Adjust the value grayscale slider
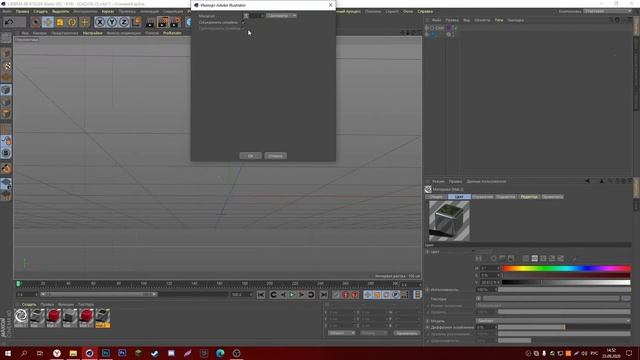The width and height of the screenshot is (640, 360). pyautogui.click(x=566, y=282)
